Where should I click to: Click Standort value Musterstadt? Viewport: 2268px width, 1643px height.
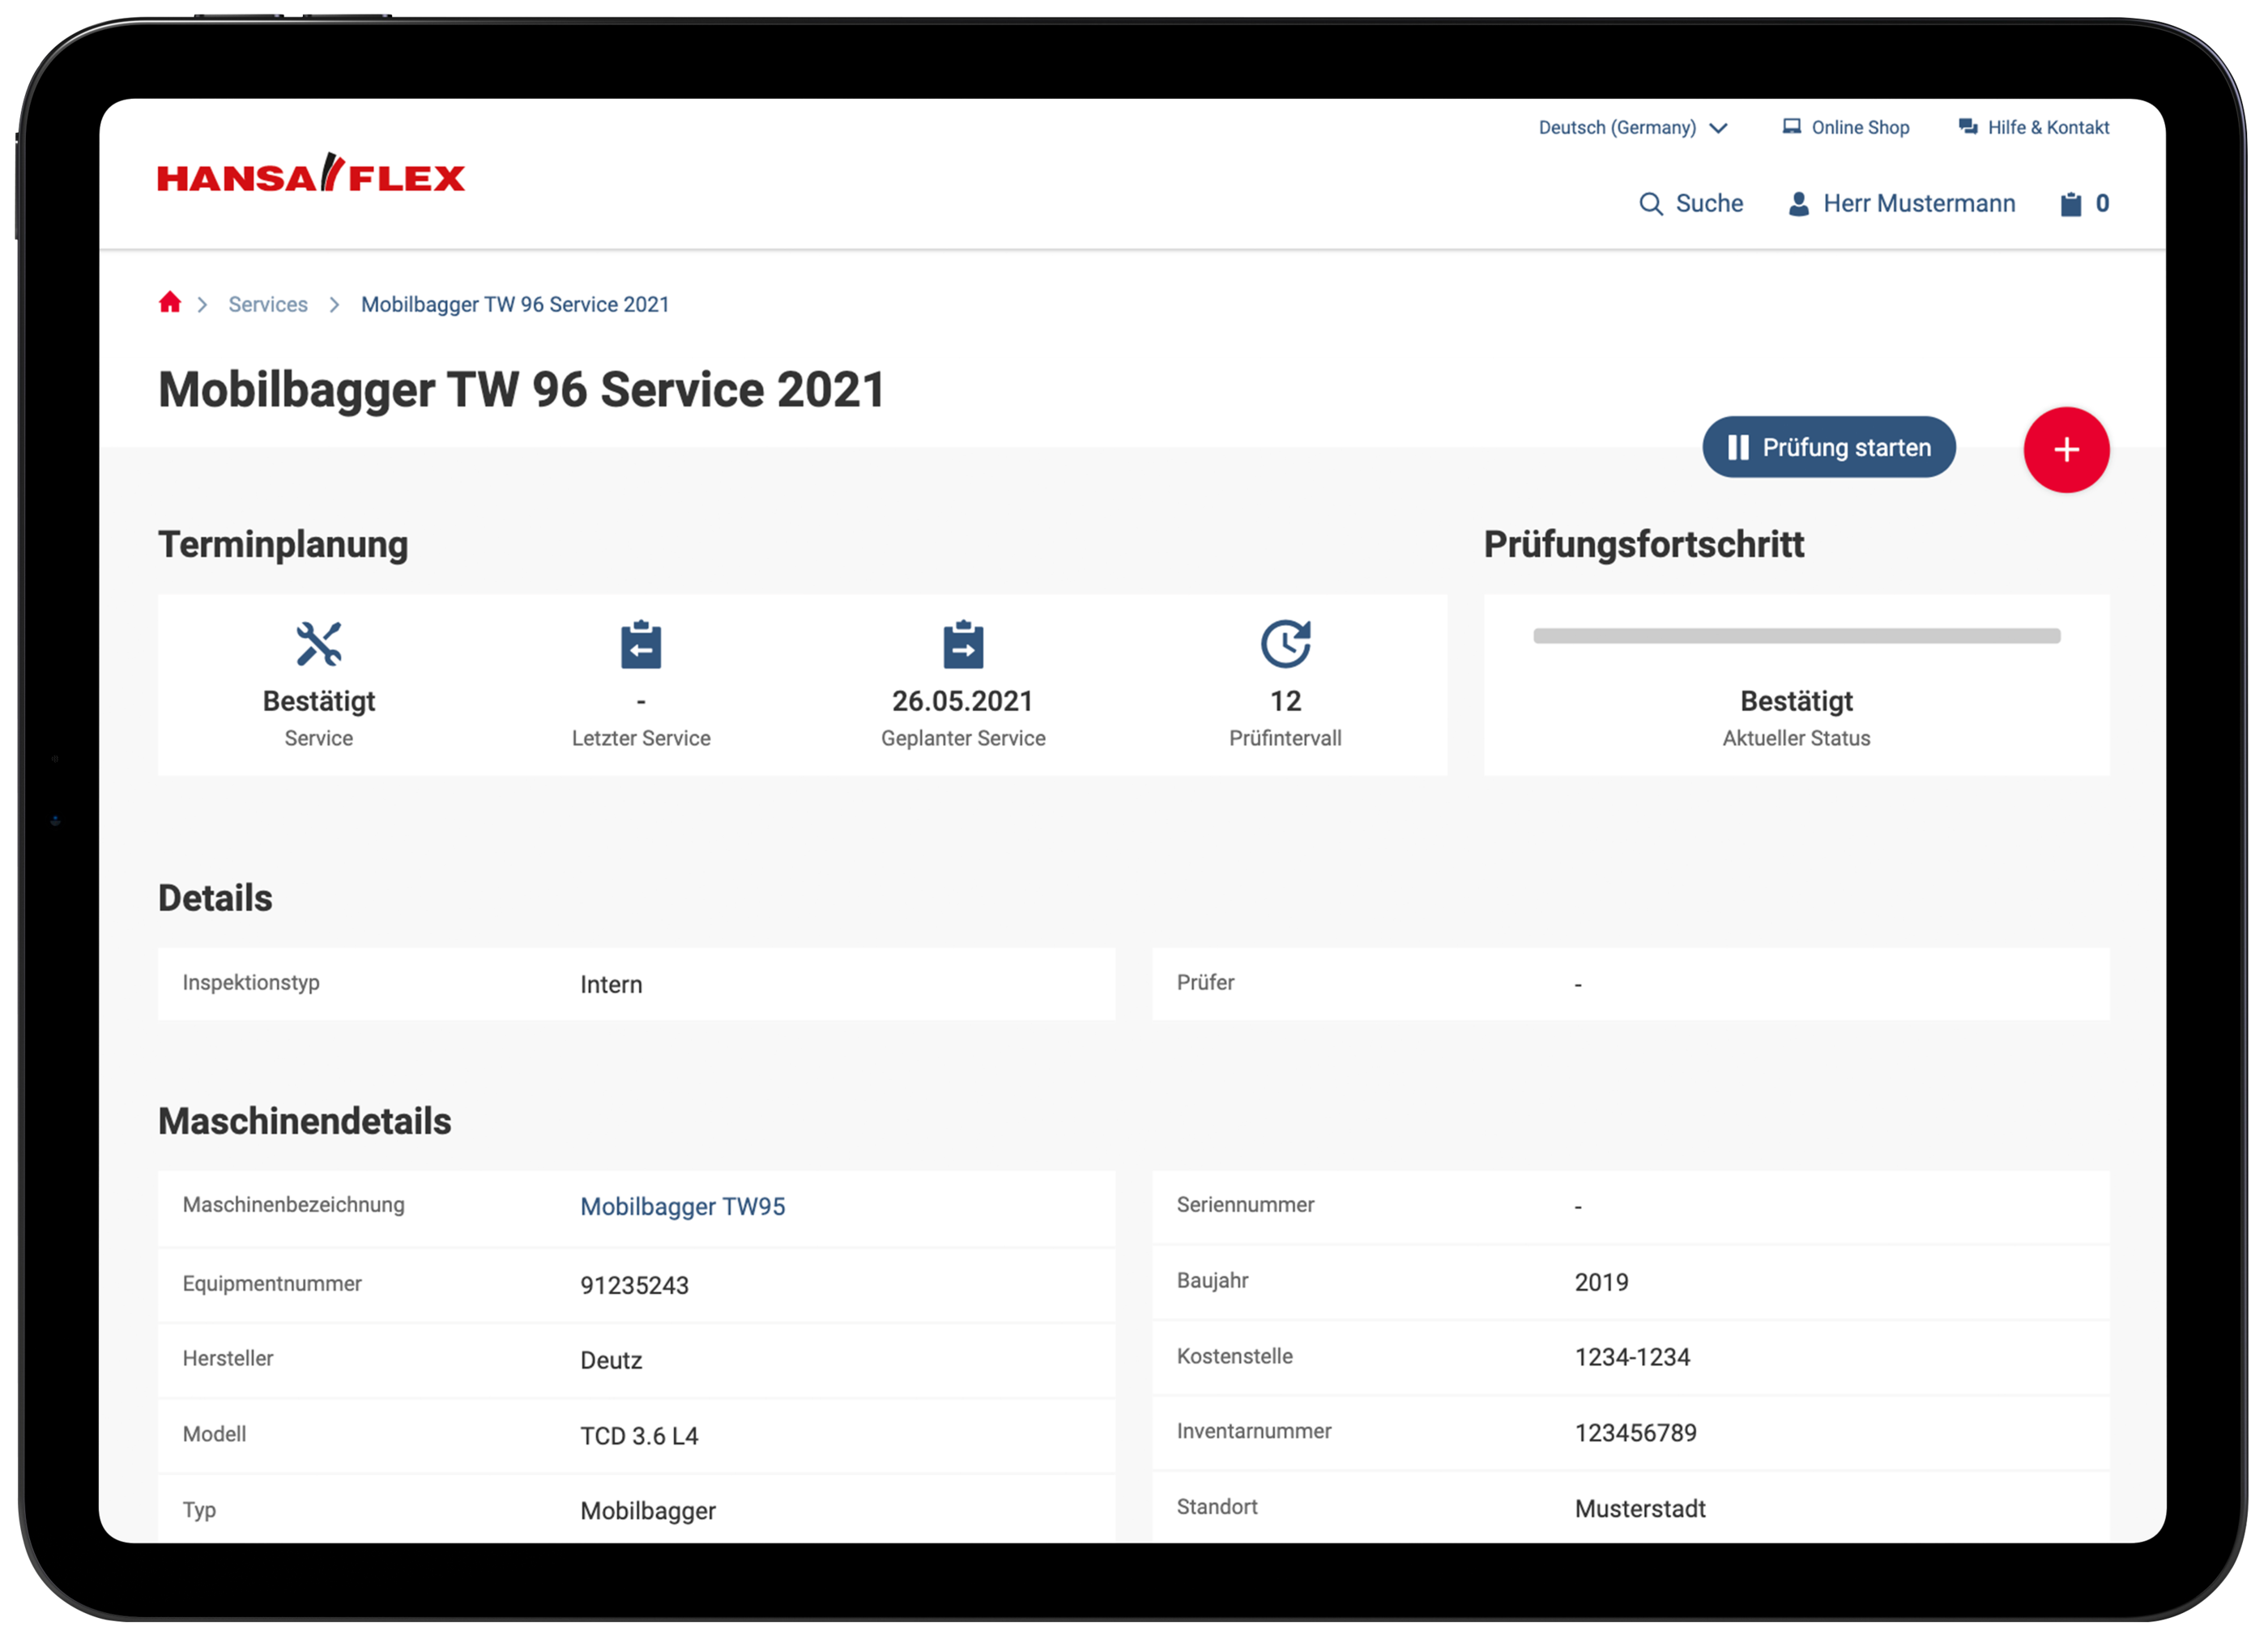pos(1640,1509)
